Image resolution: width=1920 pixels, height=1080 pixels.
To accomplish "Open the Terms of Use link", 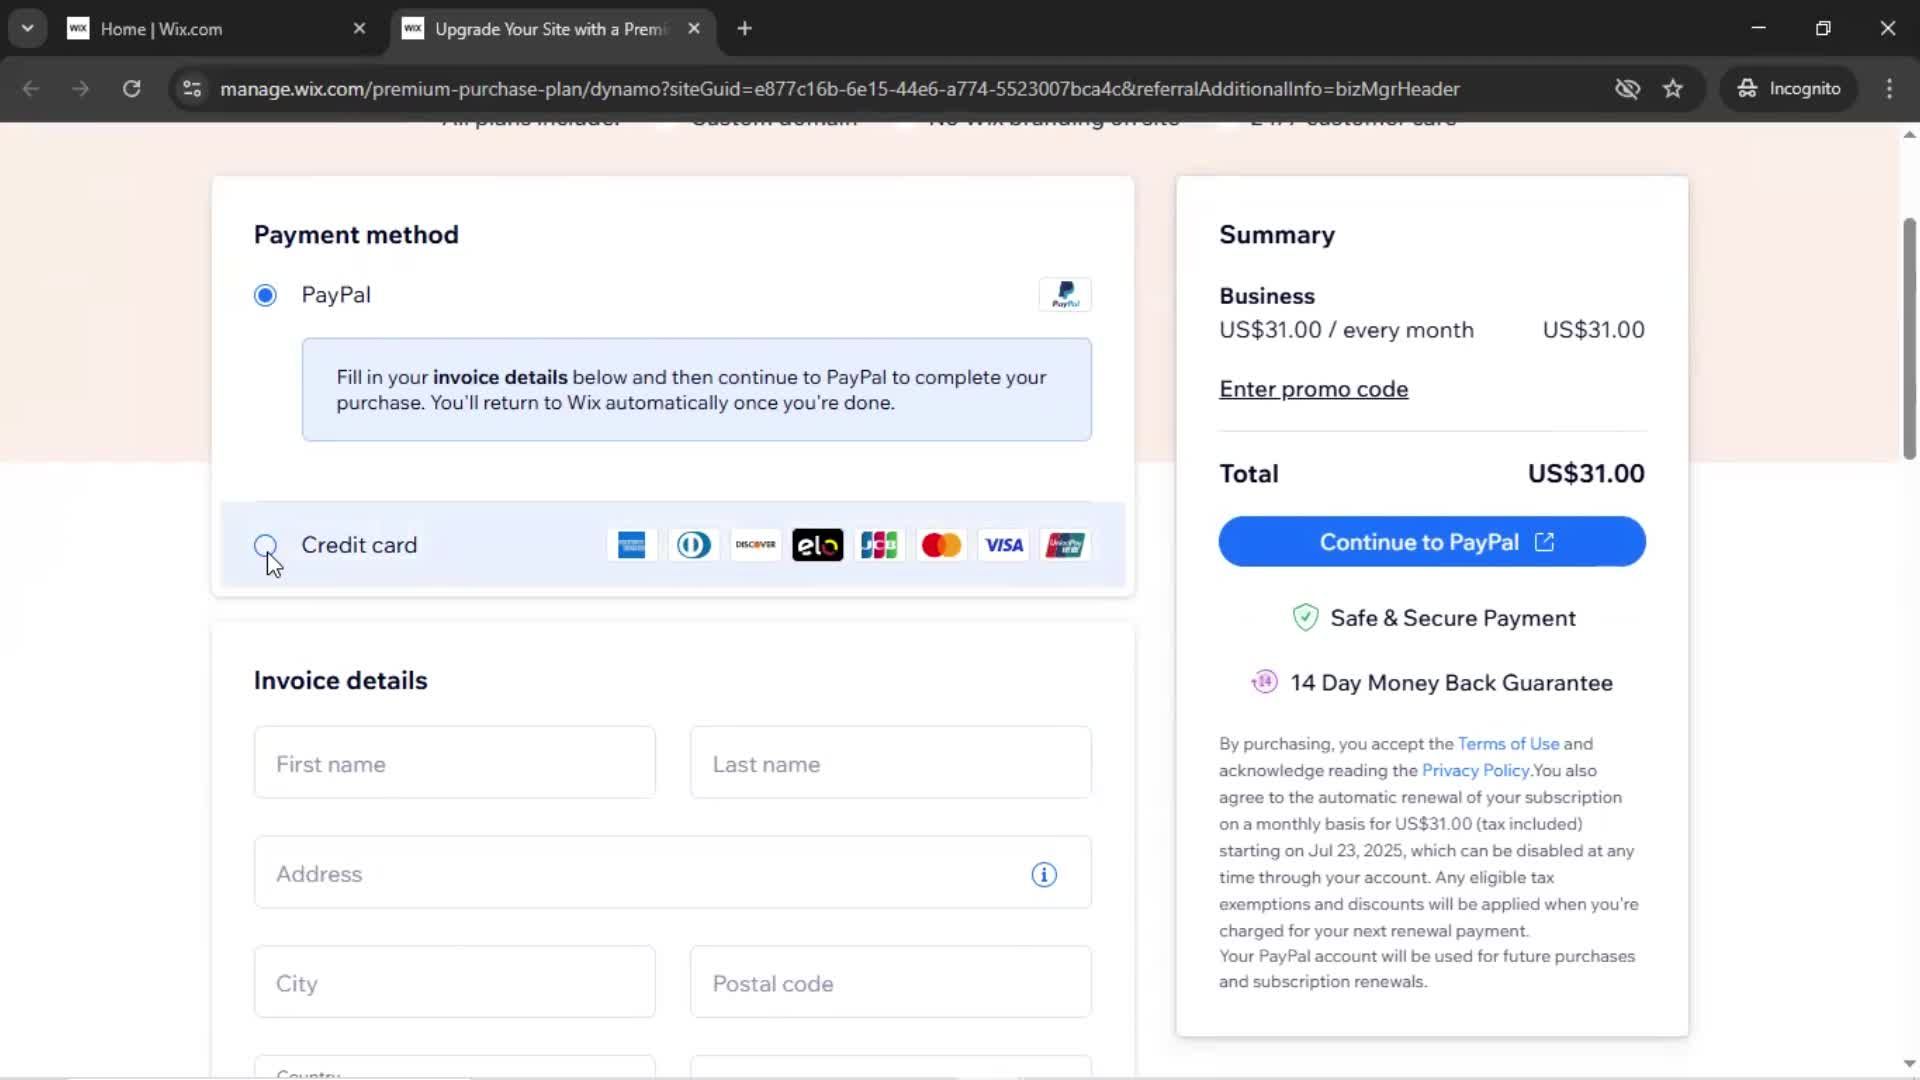I will click(x=1508, y=744).
